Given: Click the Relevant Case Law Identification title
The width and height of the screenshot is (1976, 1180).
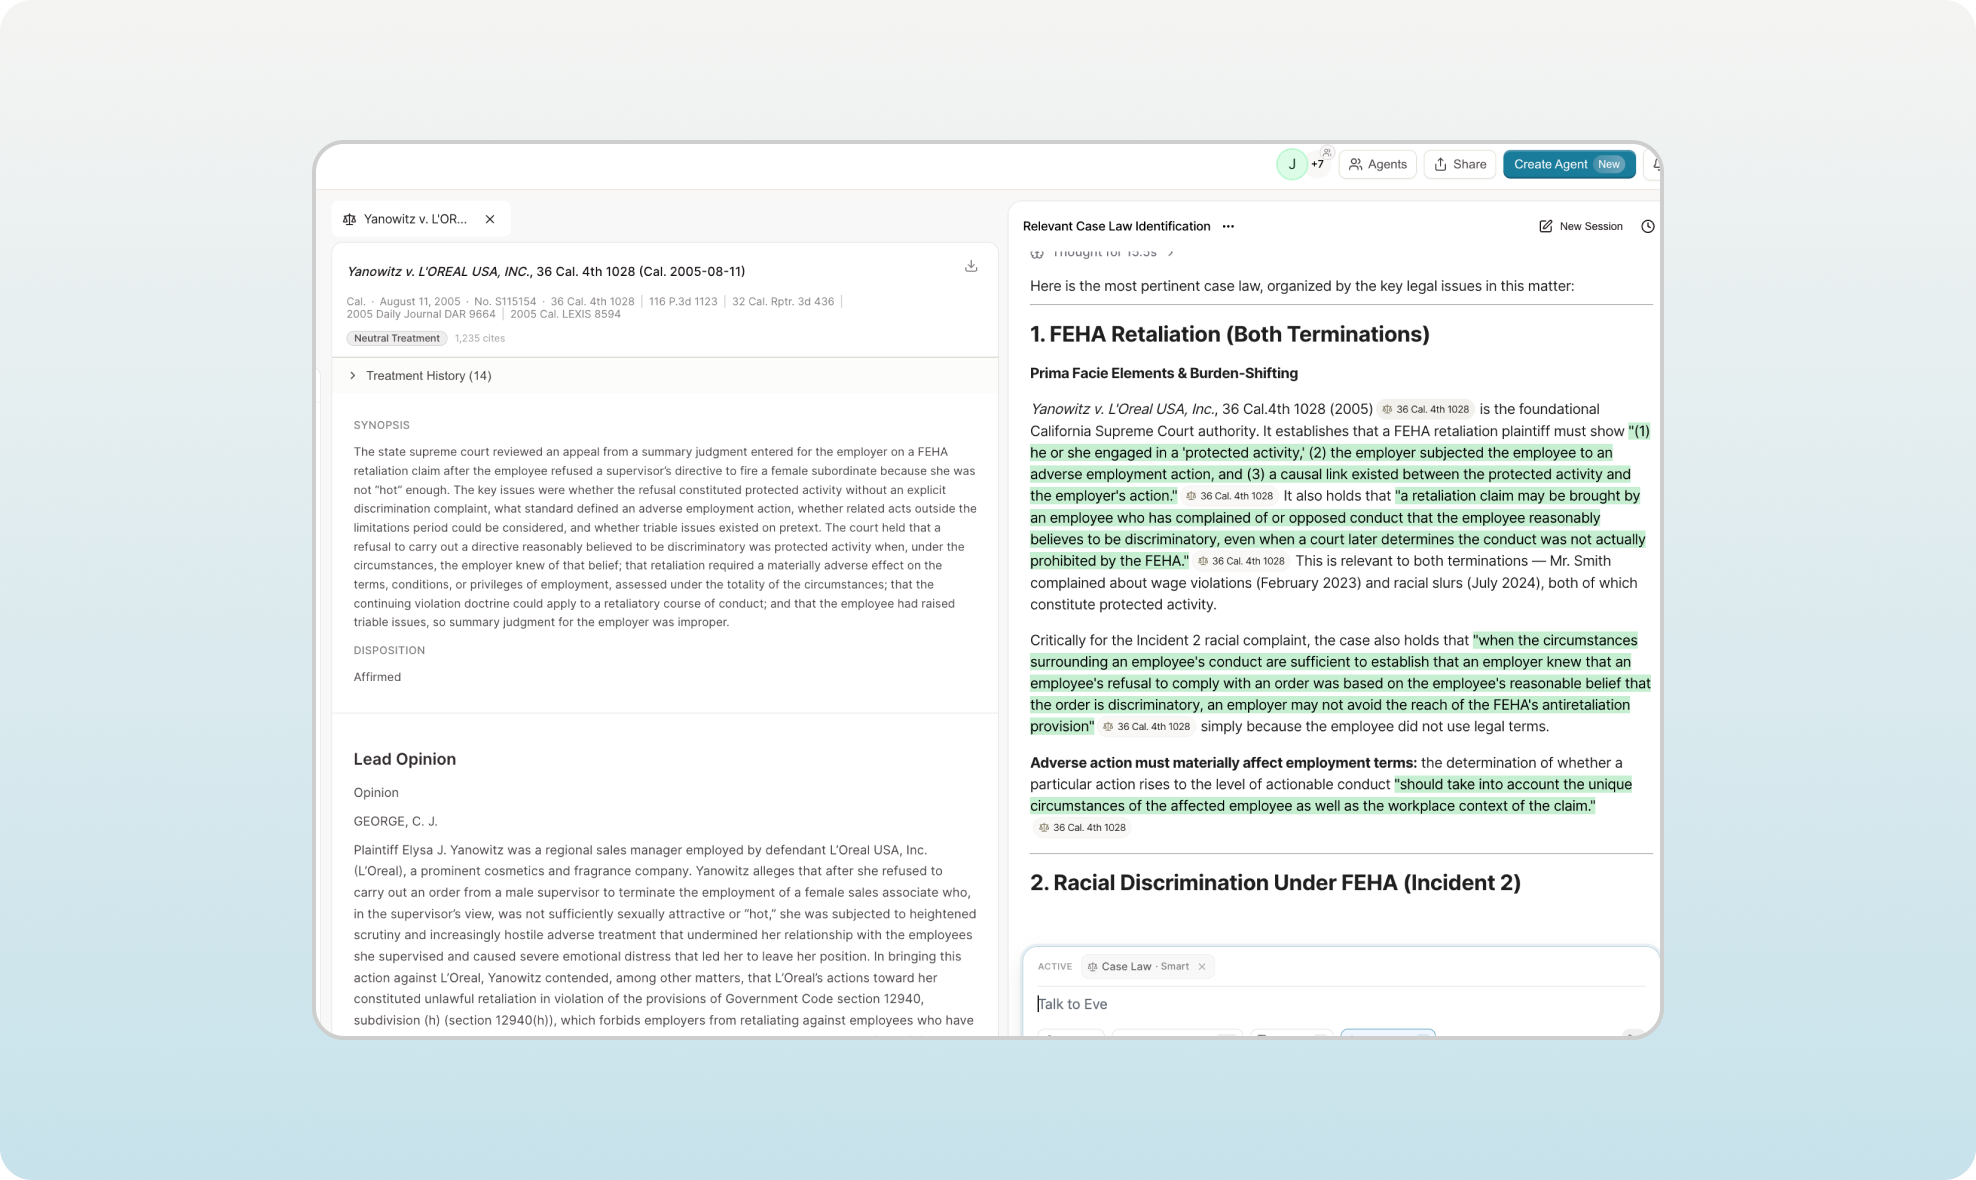Looking at the screenshot, I should [1116, 226].
